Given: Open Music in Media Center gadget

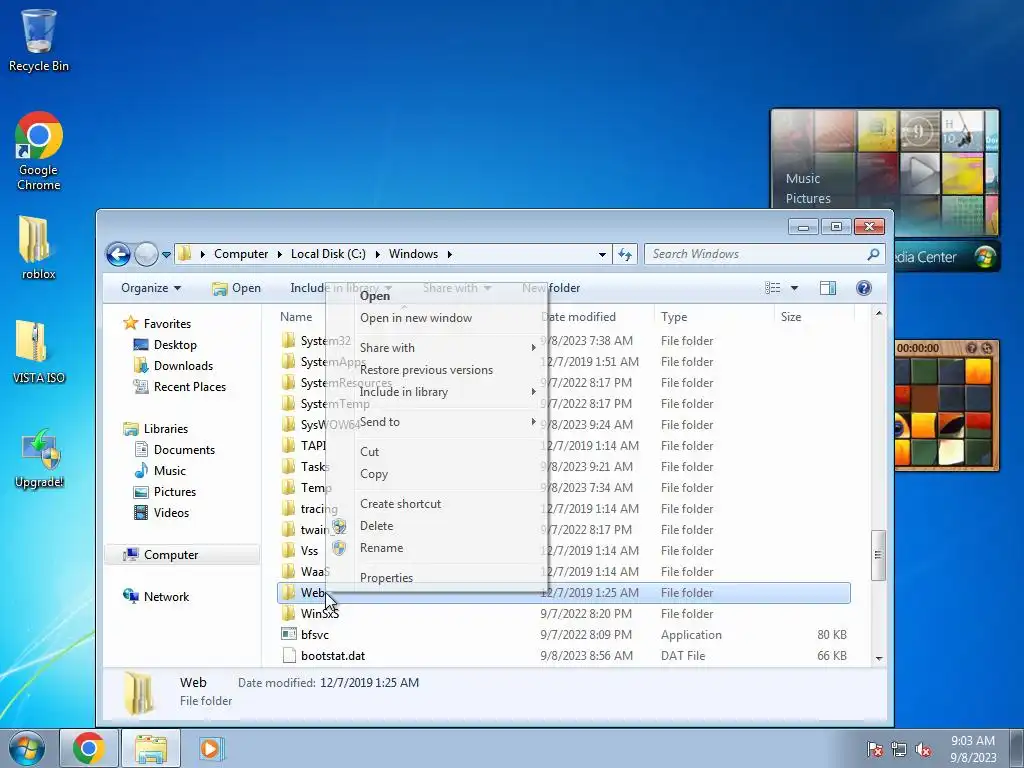Looking at the screenshot, I should coord(803,178).
